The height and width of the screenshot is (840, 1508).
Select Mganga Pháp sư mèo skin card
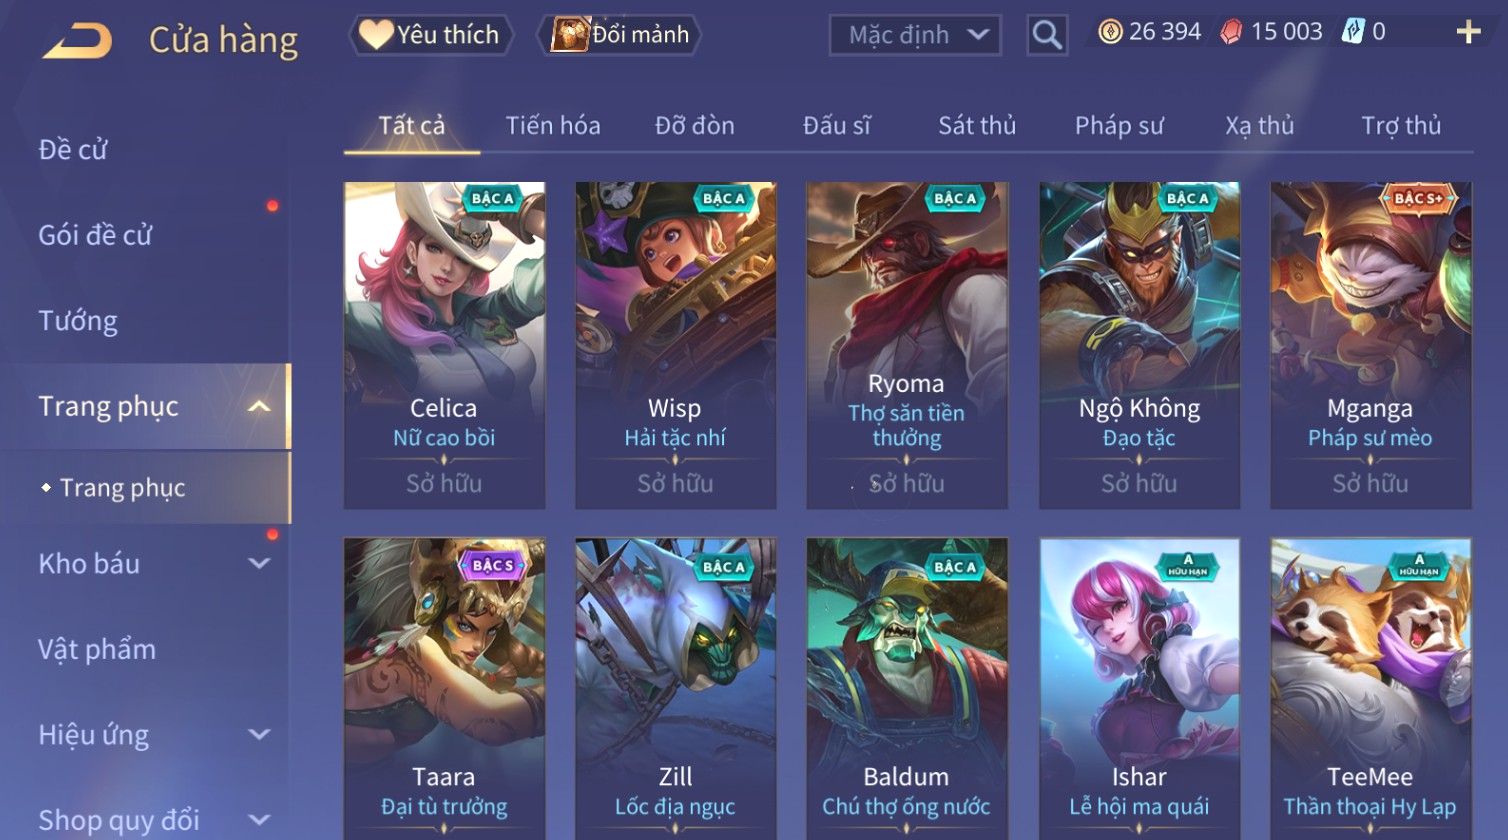pos(1370,345)
